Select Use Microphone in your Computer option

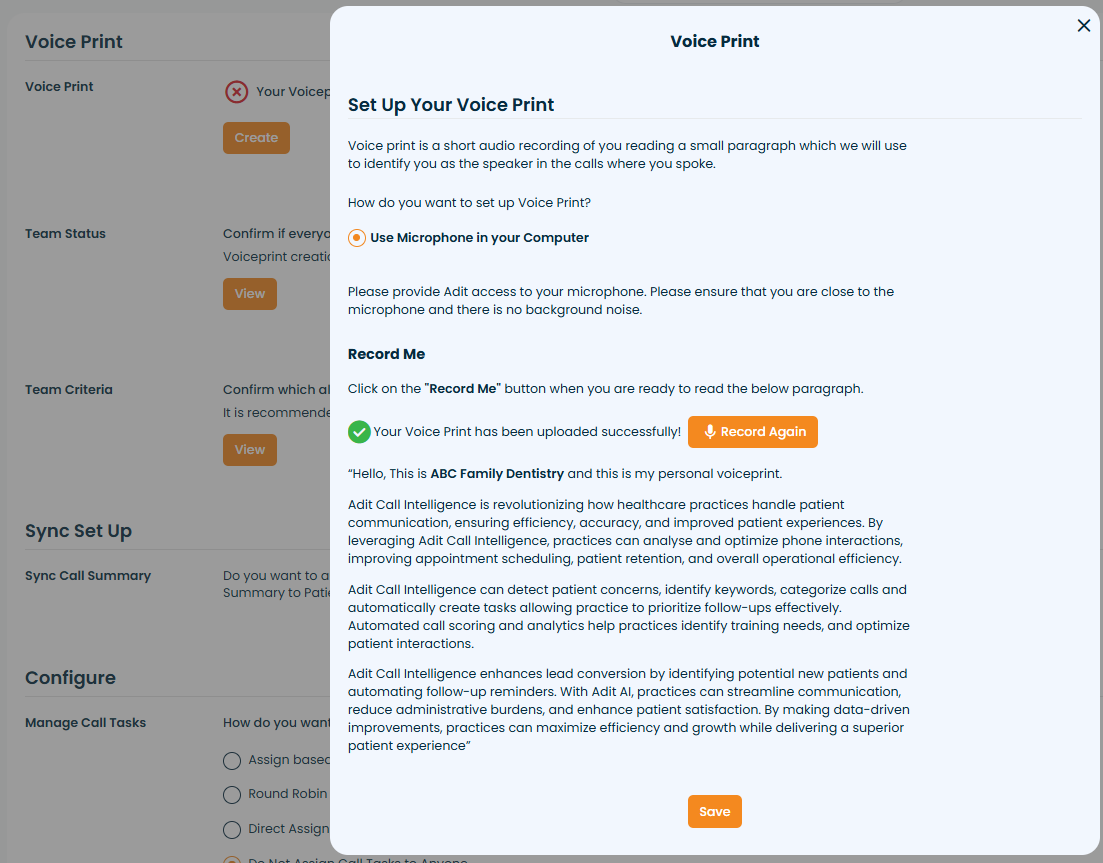pos(357,238)
